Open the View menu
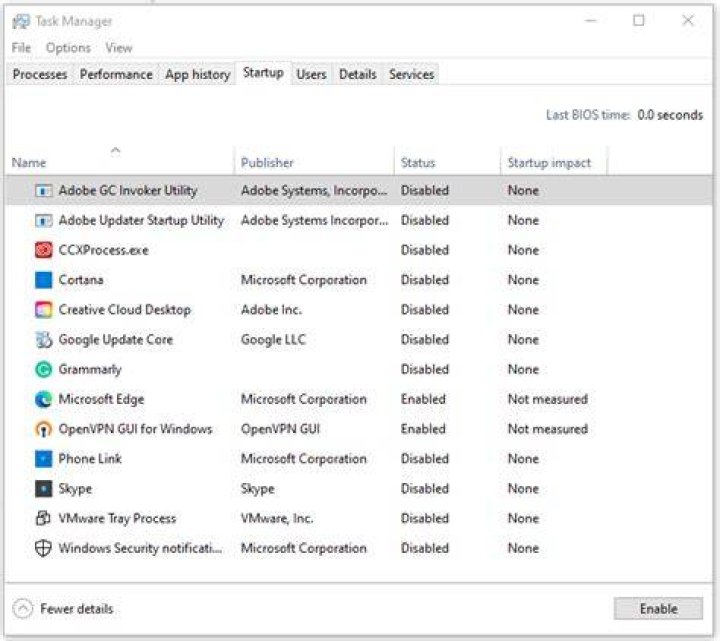This screenshot has width=720, height=641. coord(119,48)
